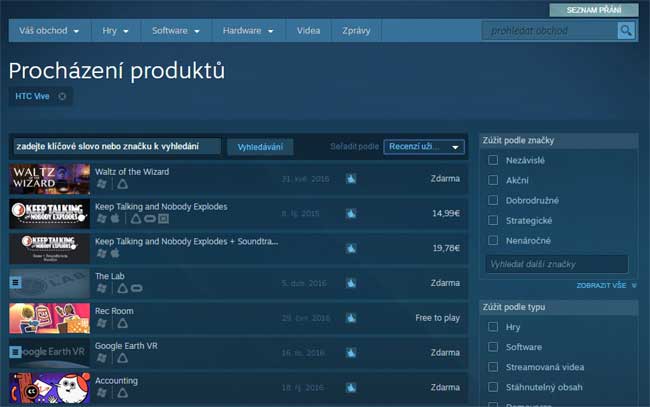Viewport: 650px width, 407px height.
Task: Click VR icon on Keep Talking + Soundtrack row
Action: pos(351,248)
